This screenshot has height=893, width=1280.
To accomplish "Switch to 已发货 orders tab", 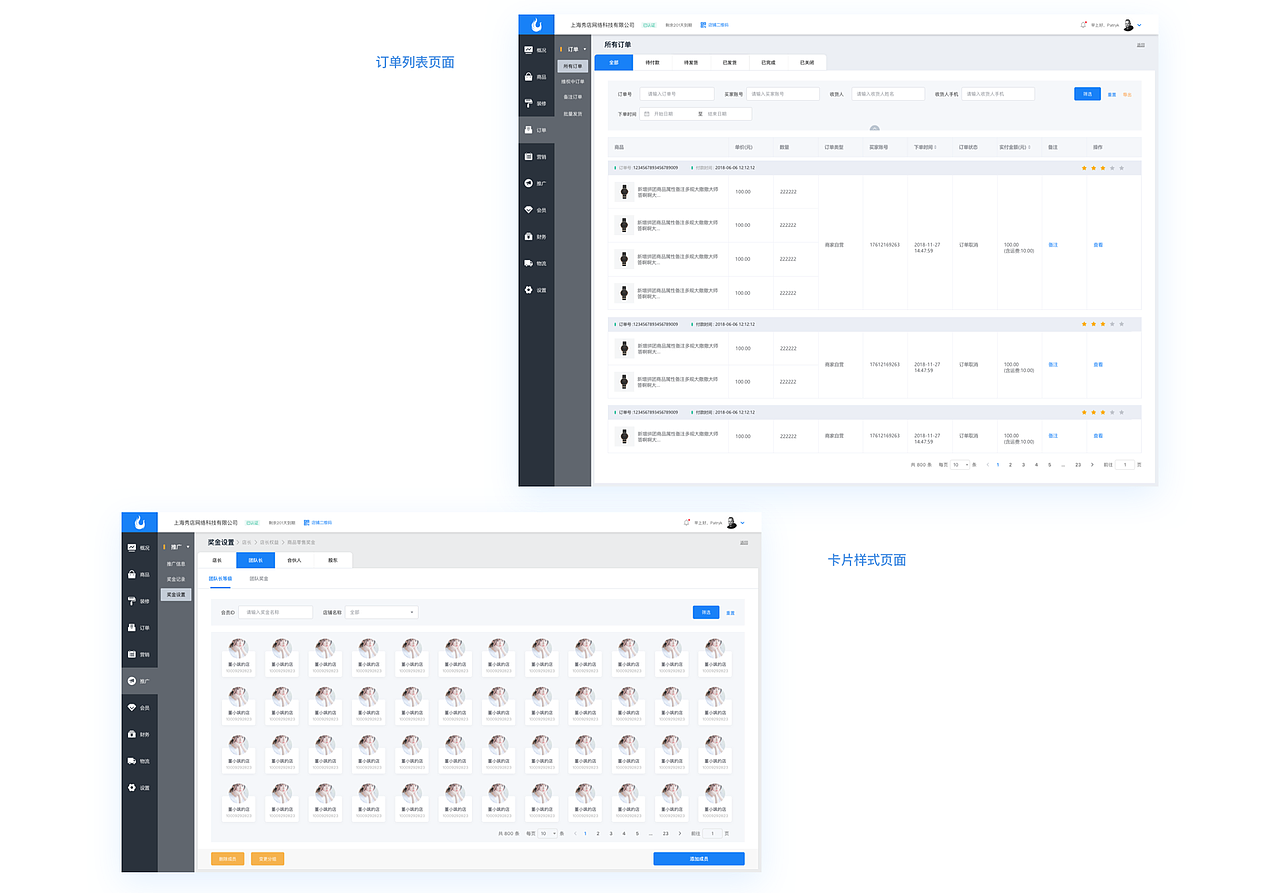I will point(730,62).
